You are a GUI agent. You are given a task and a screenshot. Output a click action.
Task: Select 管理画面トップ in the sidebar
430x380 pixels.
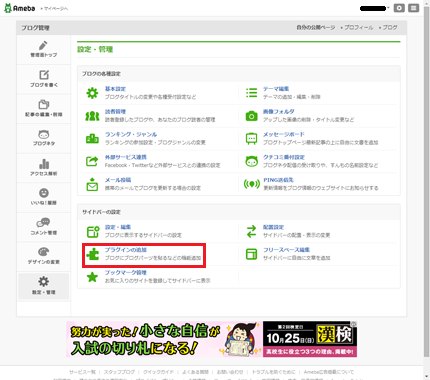(x=44, y=49)
